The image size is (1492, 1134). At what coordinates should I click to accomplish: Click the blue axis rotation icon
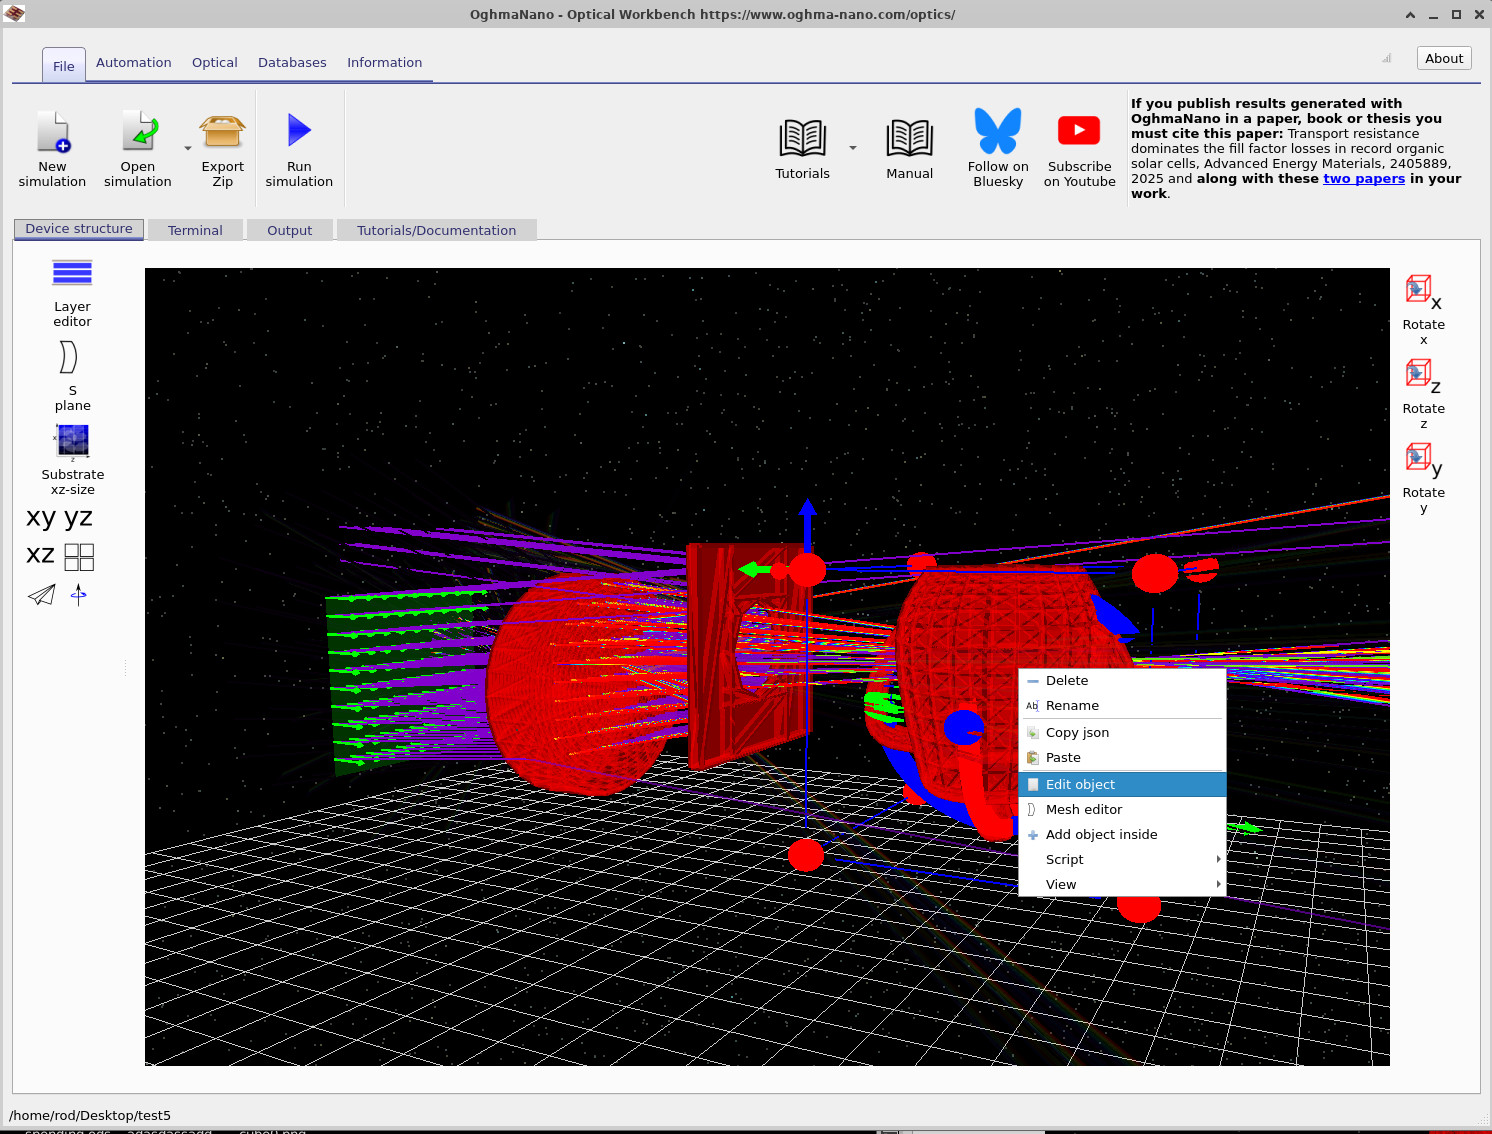coord(78,595)
